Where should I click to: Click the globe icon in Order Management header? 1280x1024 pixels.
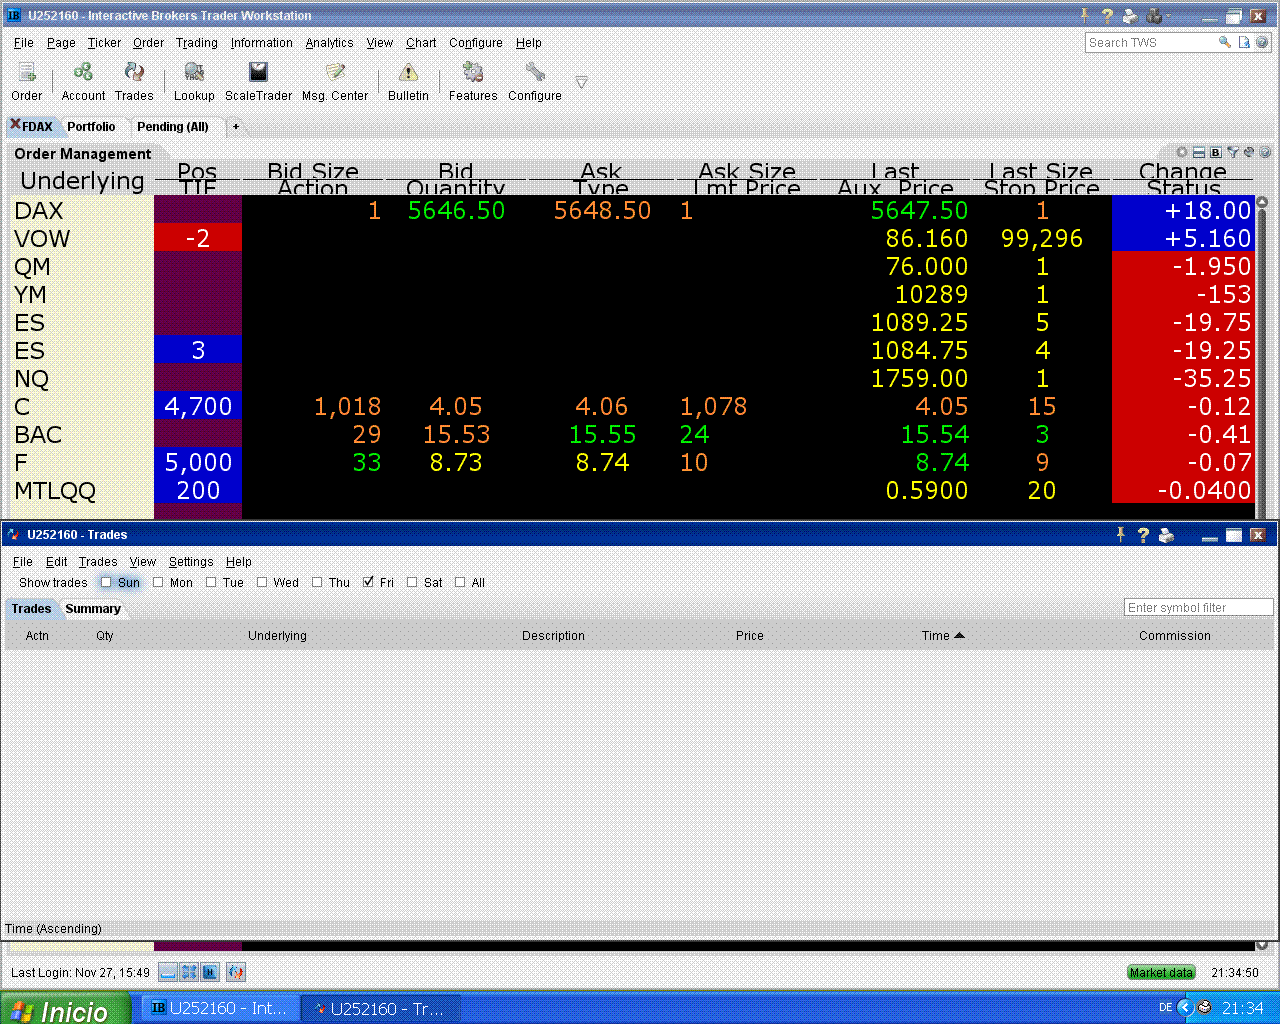pyautogui.click(x=1249, y=153)
